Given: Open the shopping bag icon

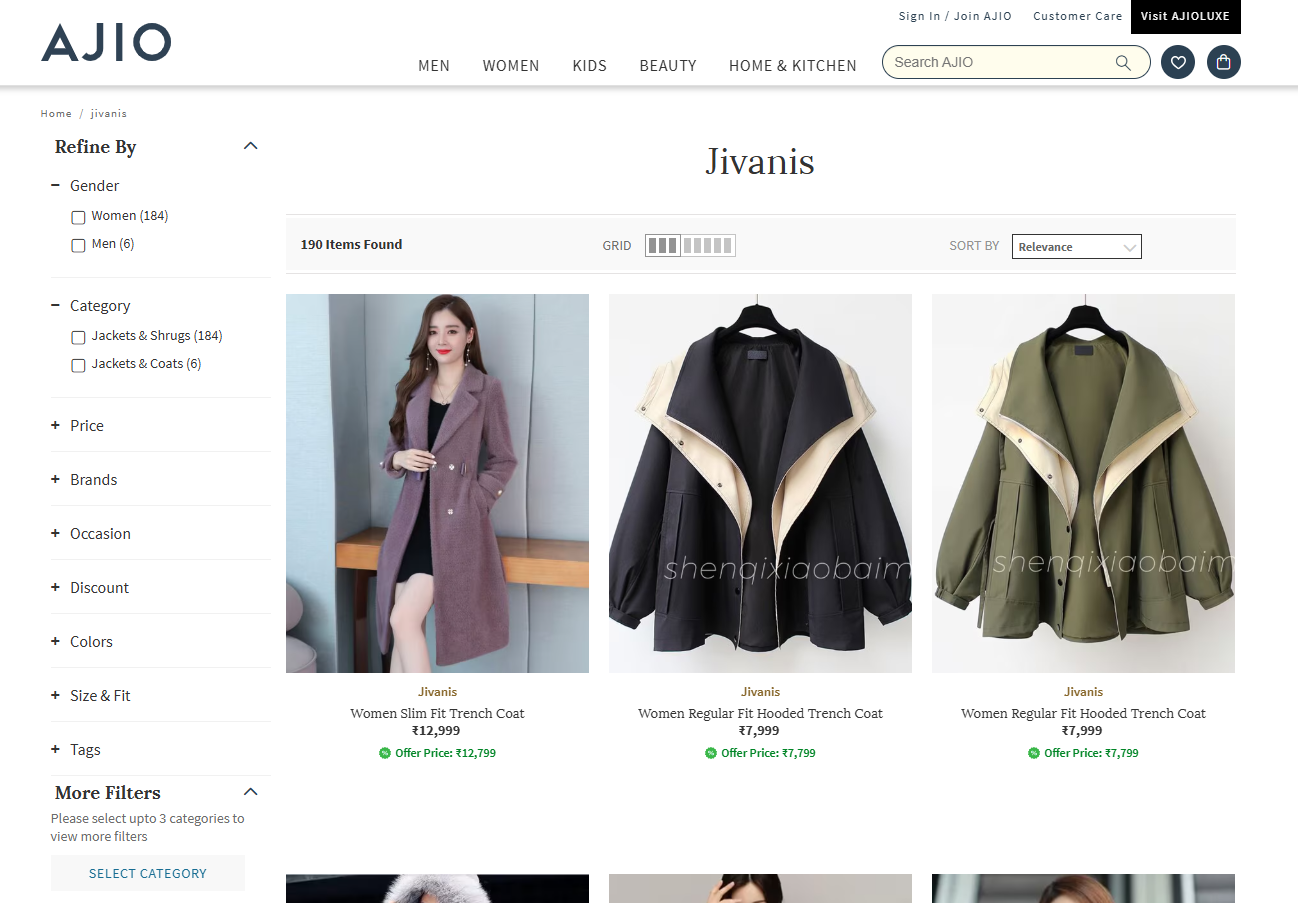Looking at the screenshot, I should coord(1224,62).
